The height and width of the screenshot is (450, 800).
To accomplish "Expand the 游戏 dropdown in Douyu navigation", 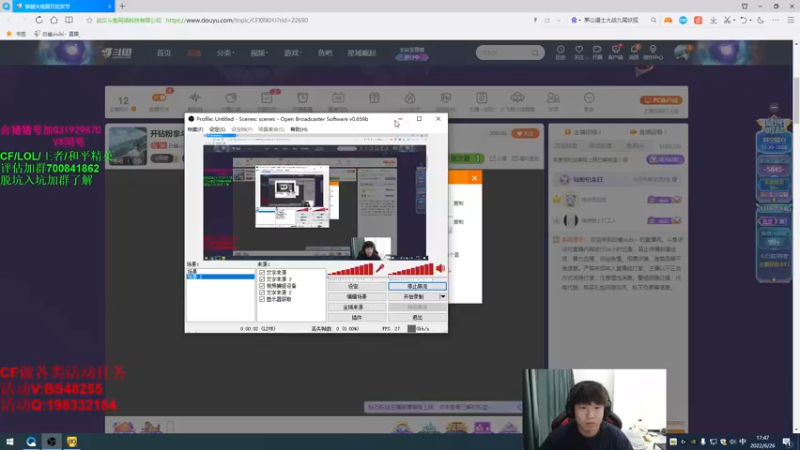I will tap(293, 53).
